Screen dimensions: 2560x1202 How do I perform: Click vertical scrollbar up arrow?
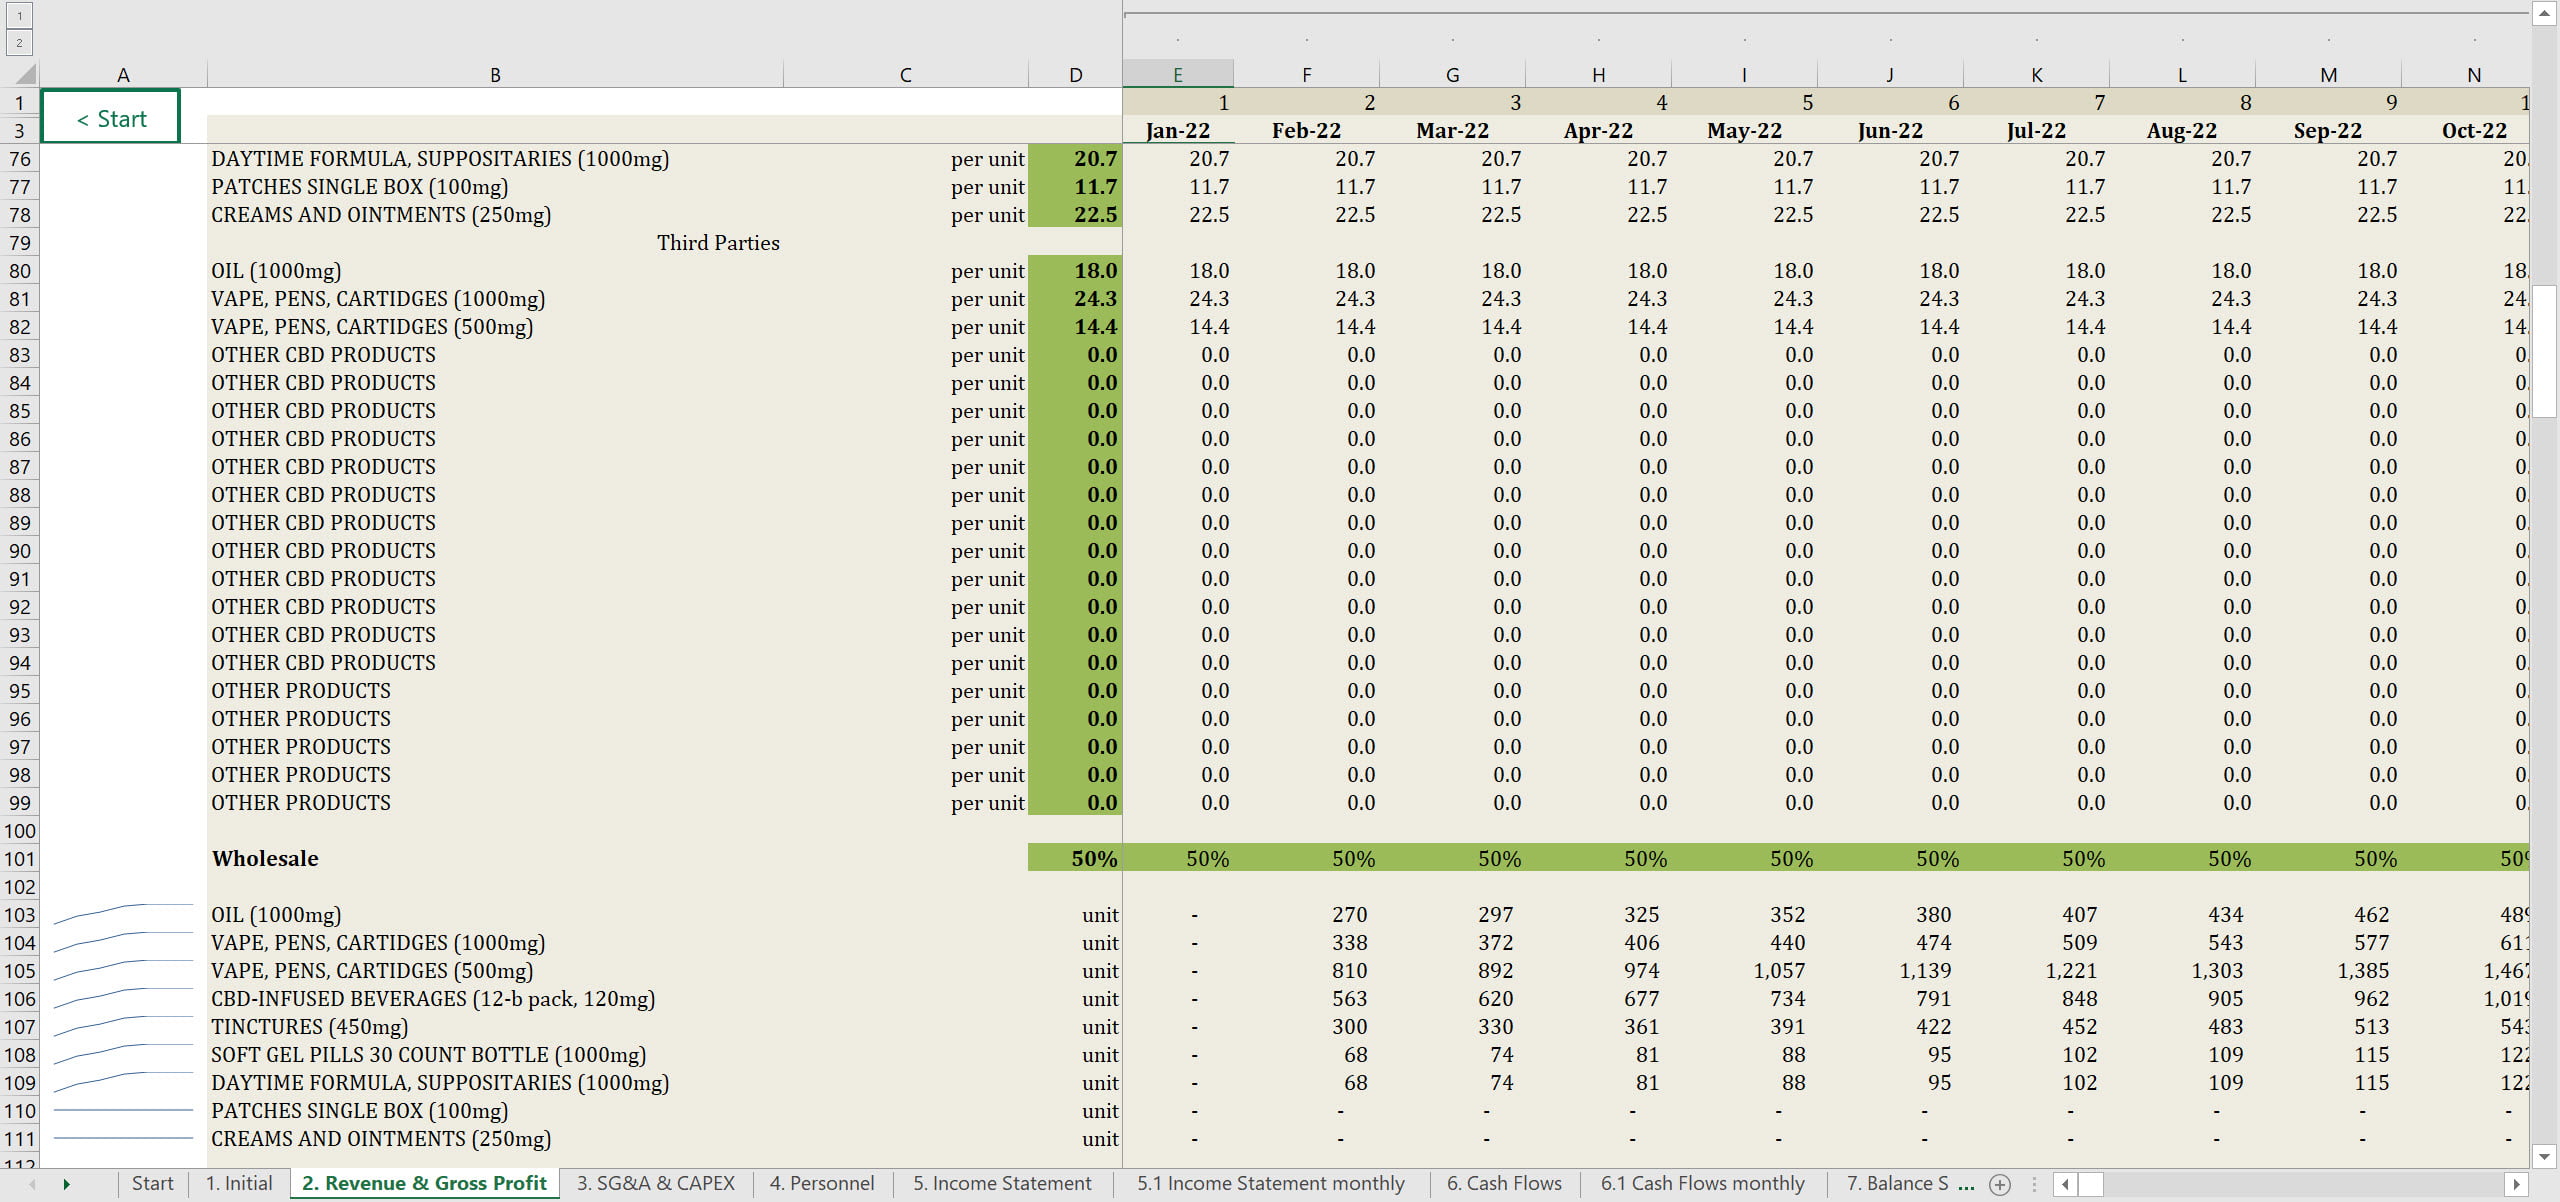(x=2544, y=13)
